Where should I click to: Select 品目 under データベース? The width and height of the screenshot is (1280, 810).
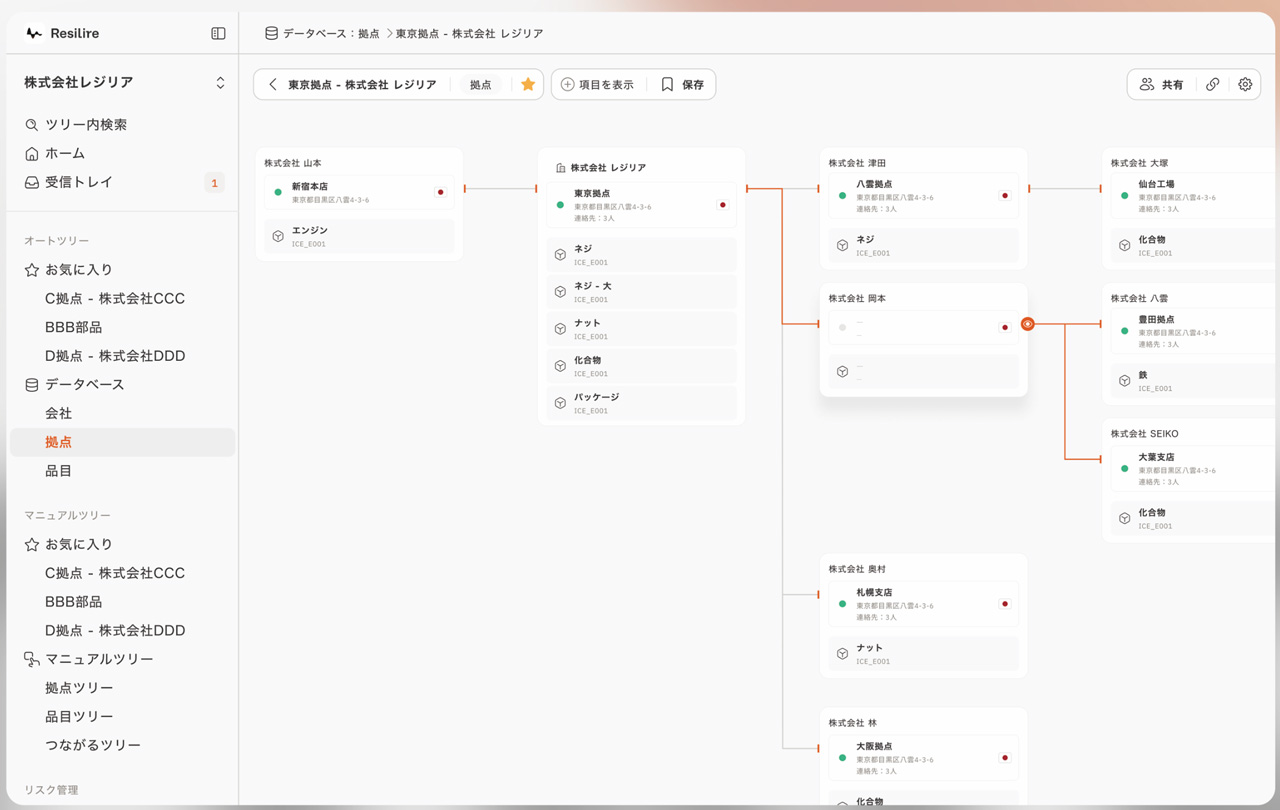point(58,471)
